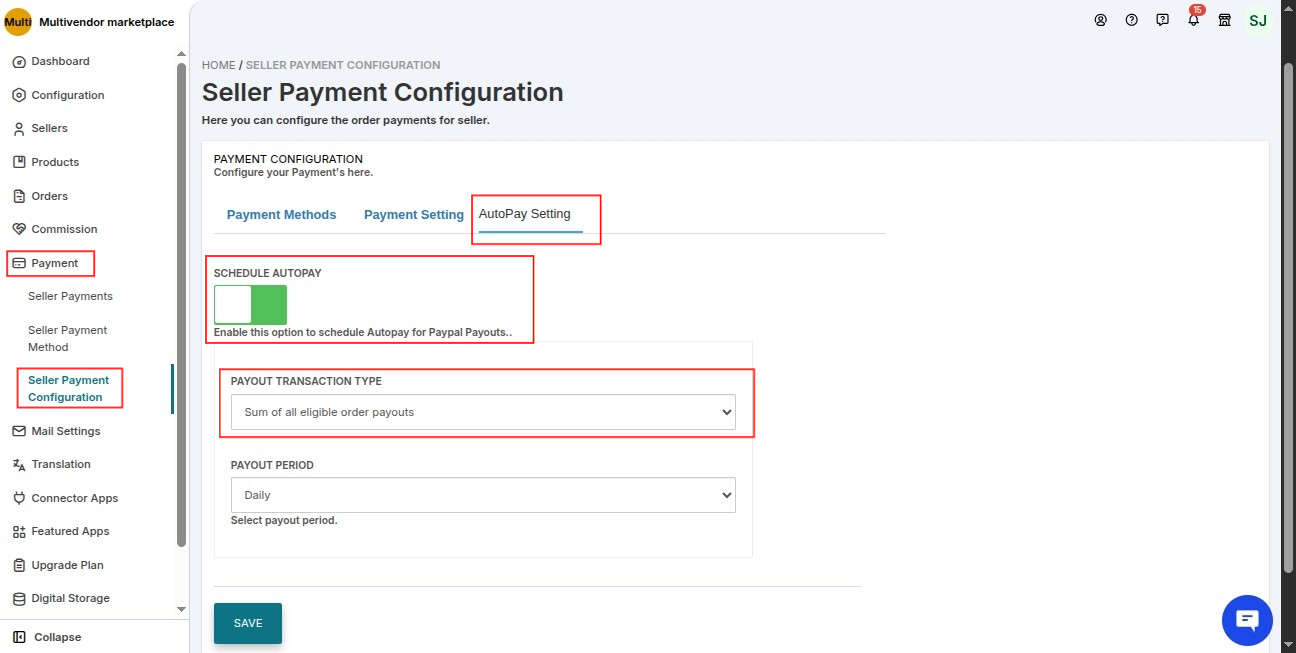Click the Collapse sidebar icon
The width and height of the screenshot is (1296, 653).
click(19, 637)
